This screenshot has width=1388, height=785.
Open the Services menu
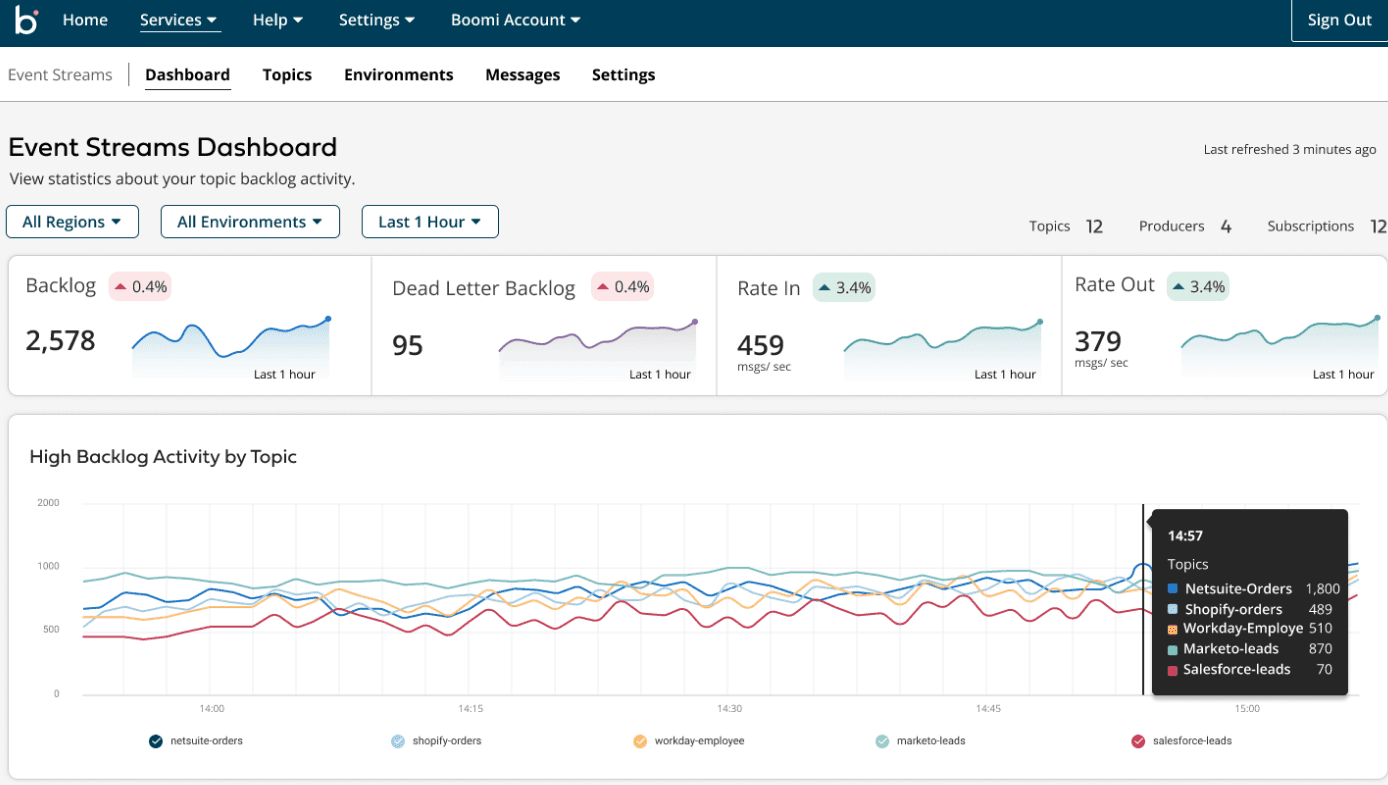pyautogui.click(x=180, y=20)
